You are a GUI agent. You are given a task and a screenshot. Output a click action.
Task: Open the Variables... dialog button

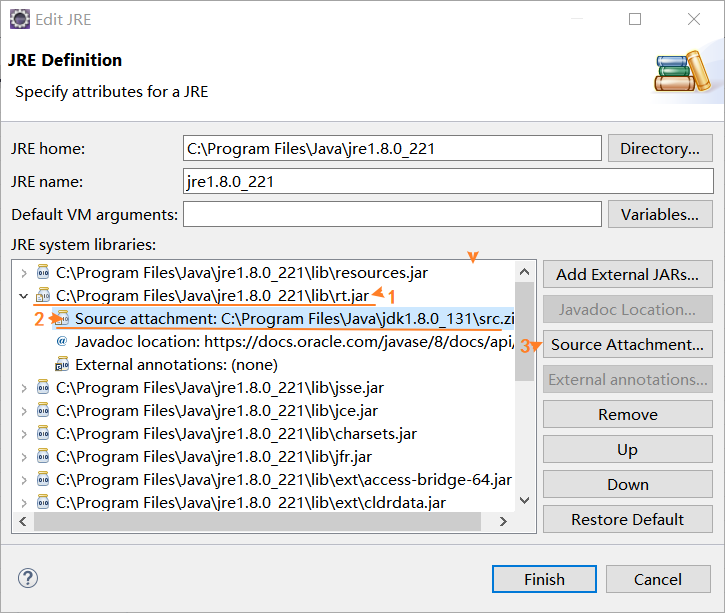coord(660,215)
